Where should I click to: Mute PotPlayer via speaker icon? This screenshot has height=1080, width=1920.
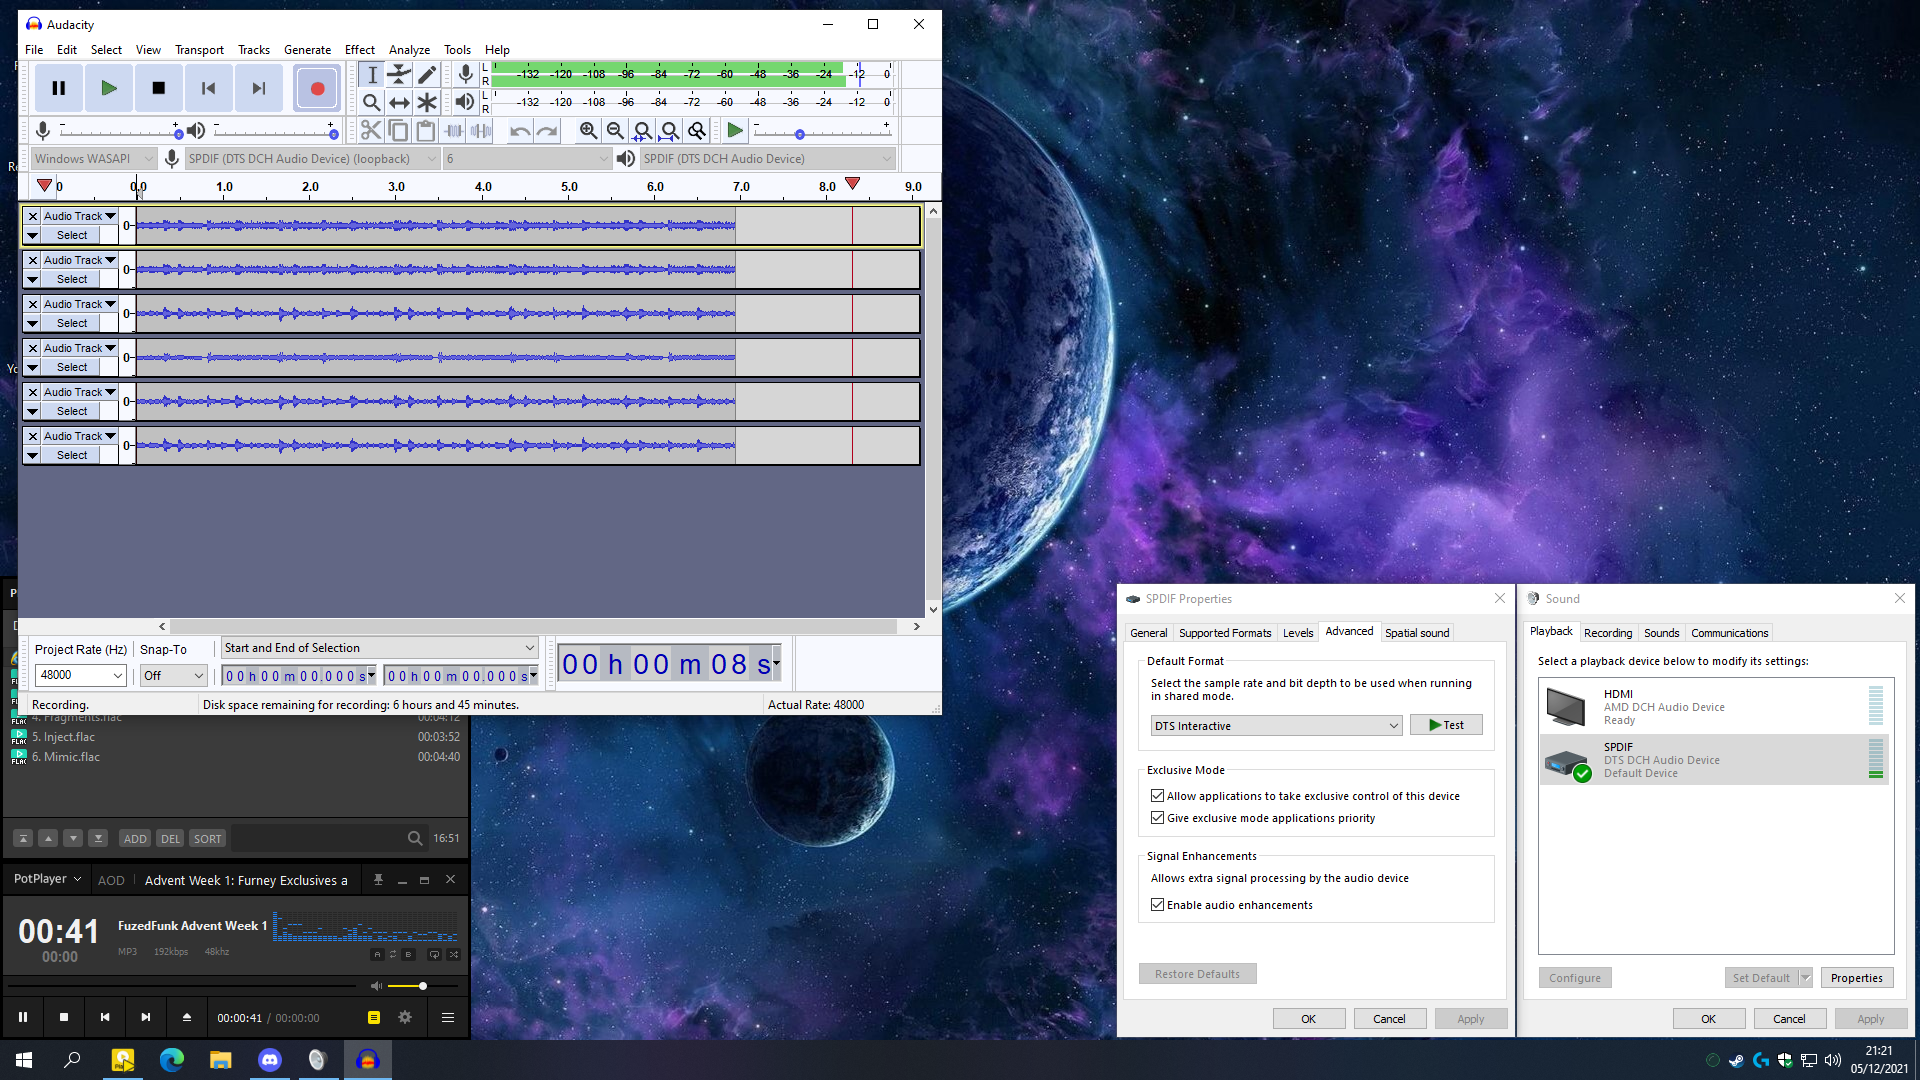pos(376,986)
